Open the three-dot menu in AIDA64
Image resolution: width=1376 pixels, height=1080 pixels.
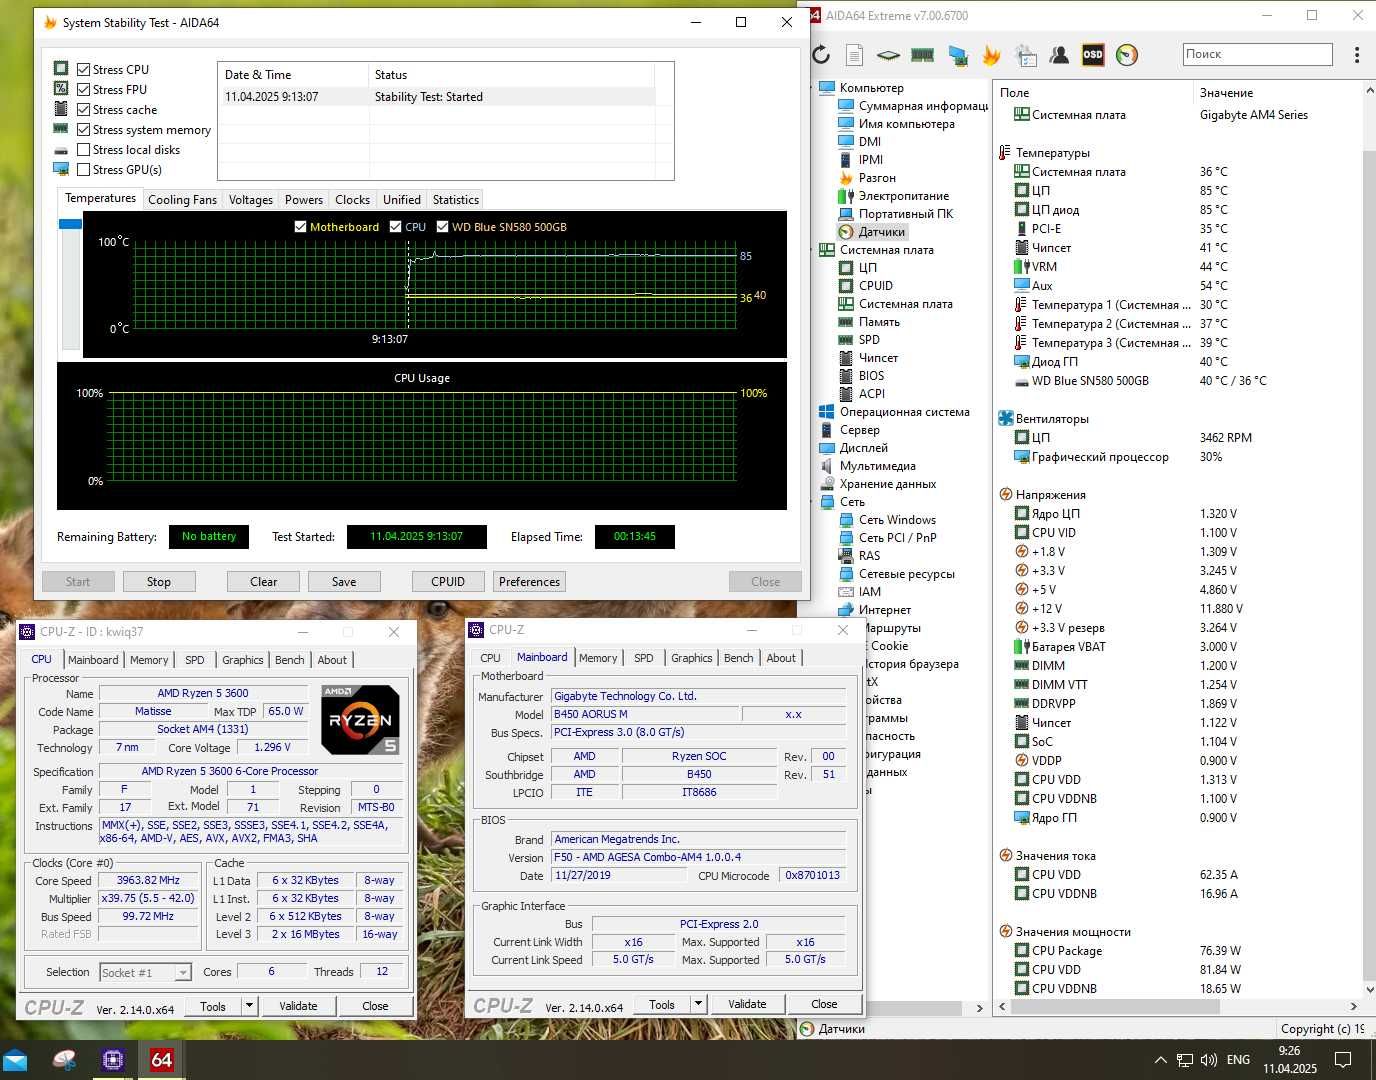[x=1356, y=55]
